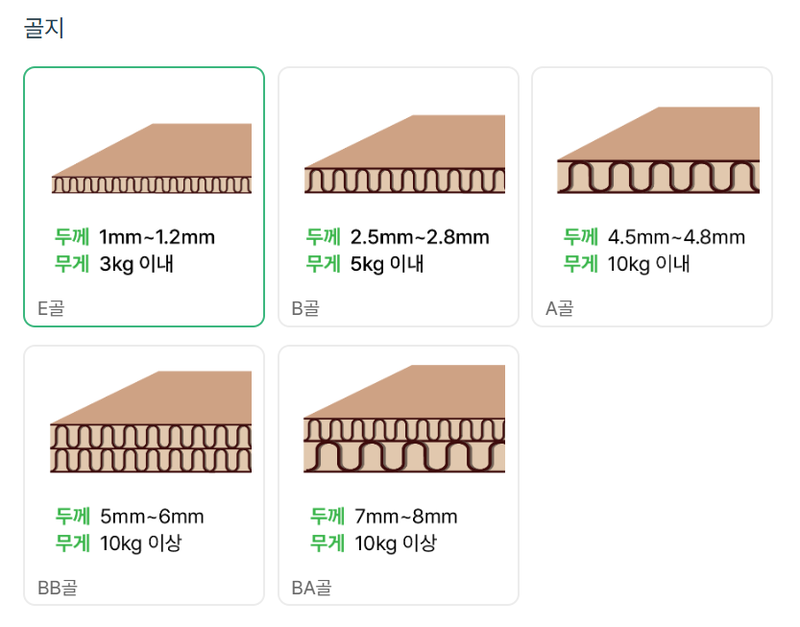Viewport: 800px width, 627px height.
Task: Click the BB골 double-layer flute illustration
Action: [x=151, y=422]
